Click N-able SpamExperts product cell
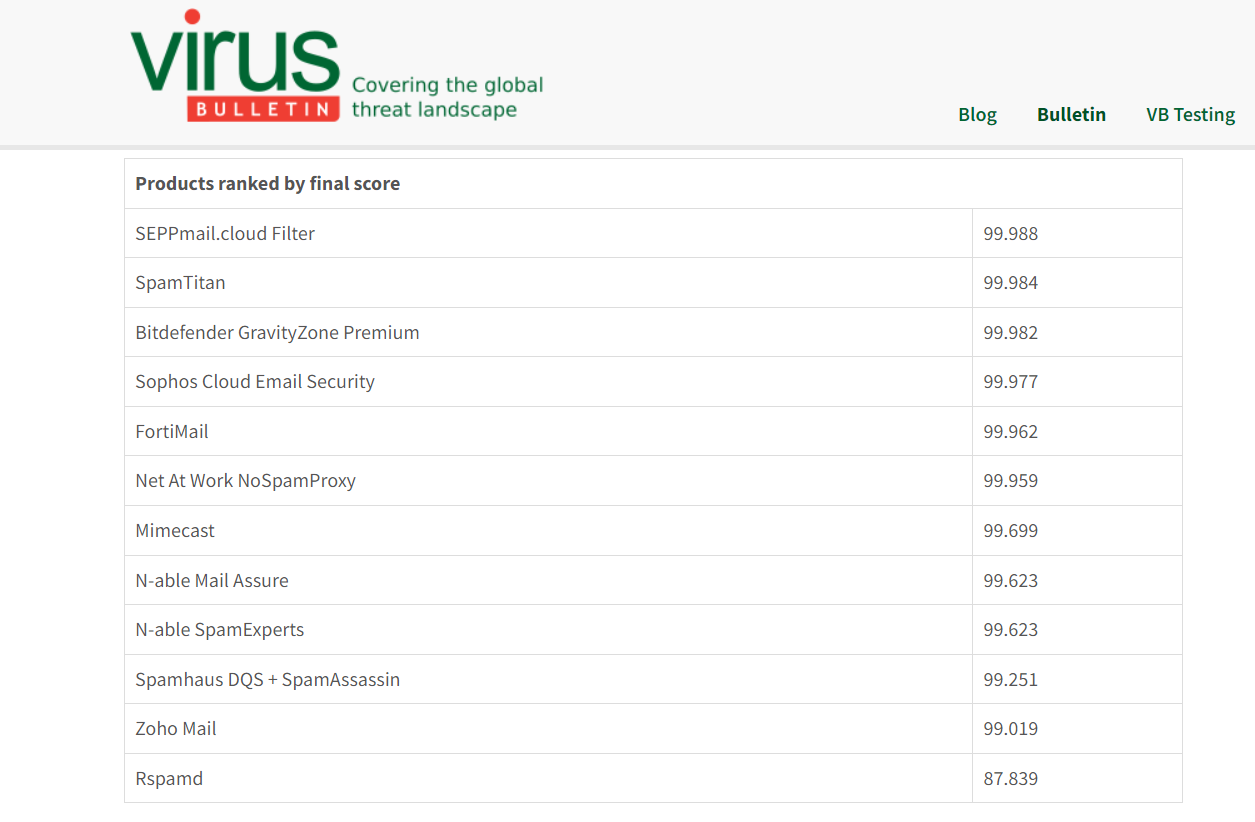The image size is (1255, 822). (x=219, y=630)
